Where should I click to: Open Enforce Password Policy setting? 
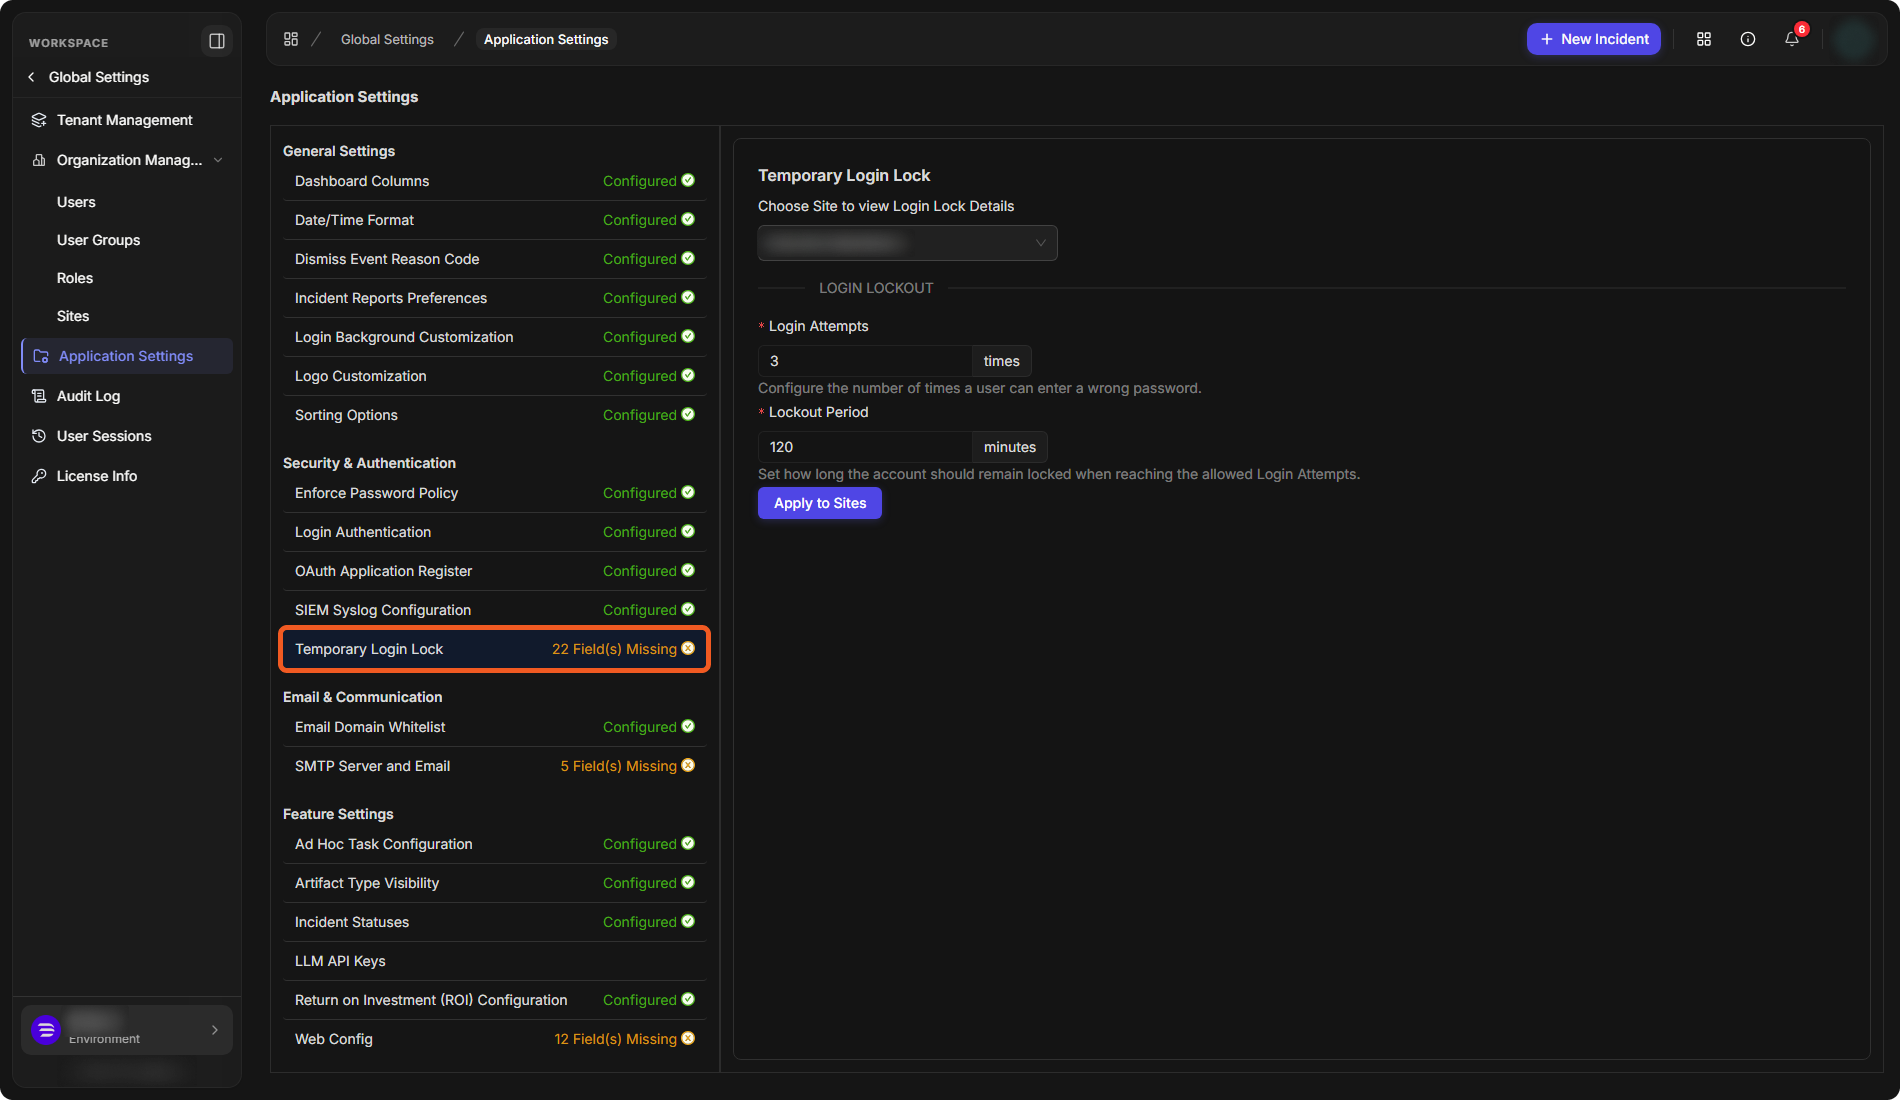(x=494, y=493)
